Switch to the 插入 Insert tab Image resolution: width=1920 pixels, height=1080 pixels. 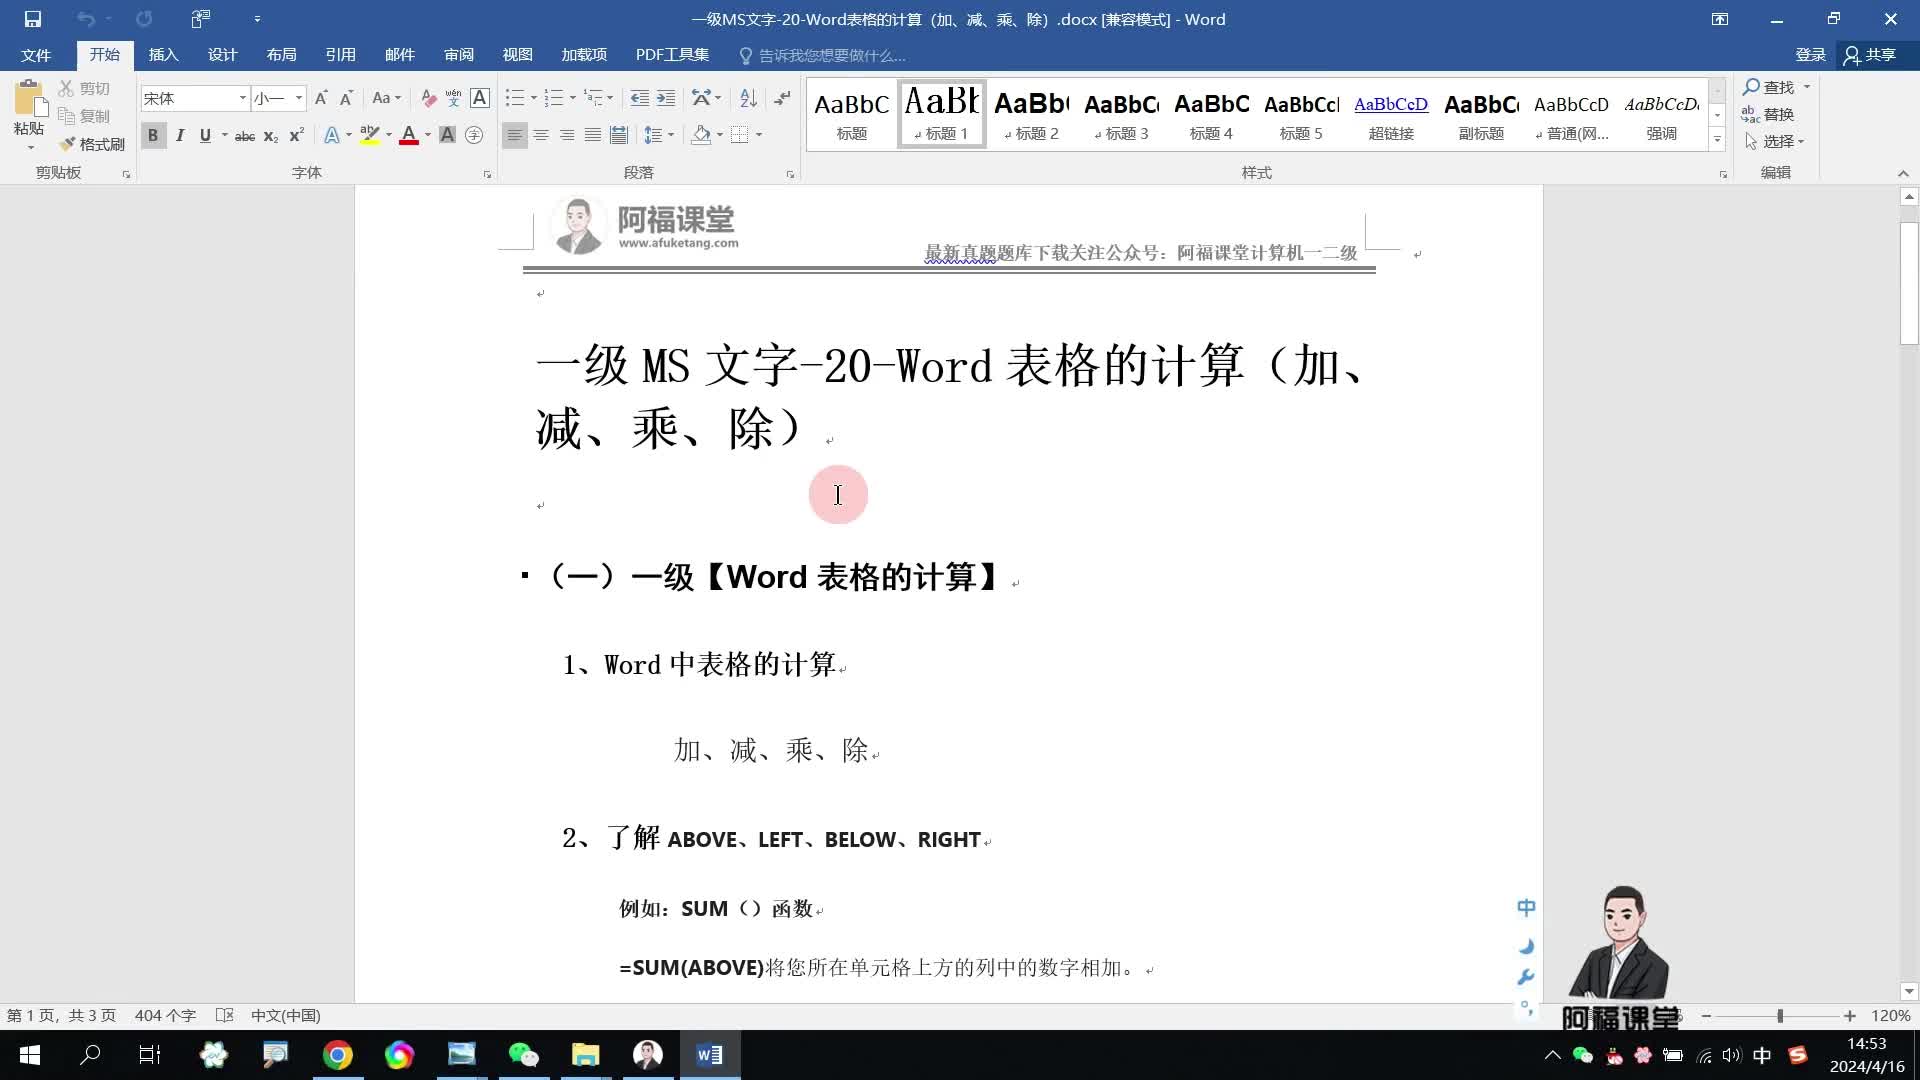pos(163,55)
